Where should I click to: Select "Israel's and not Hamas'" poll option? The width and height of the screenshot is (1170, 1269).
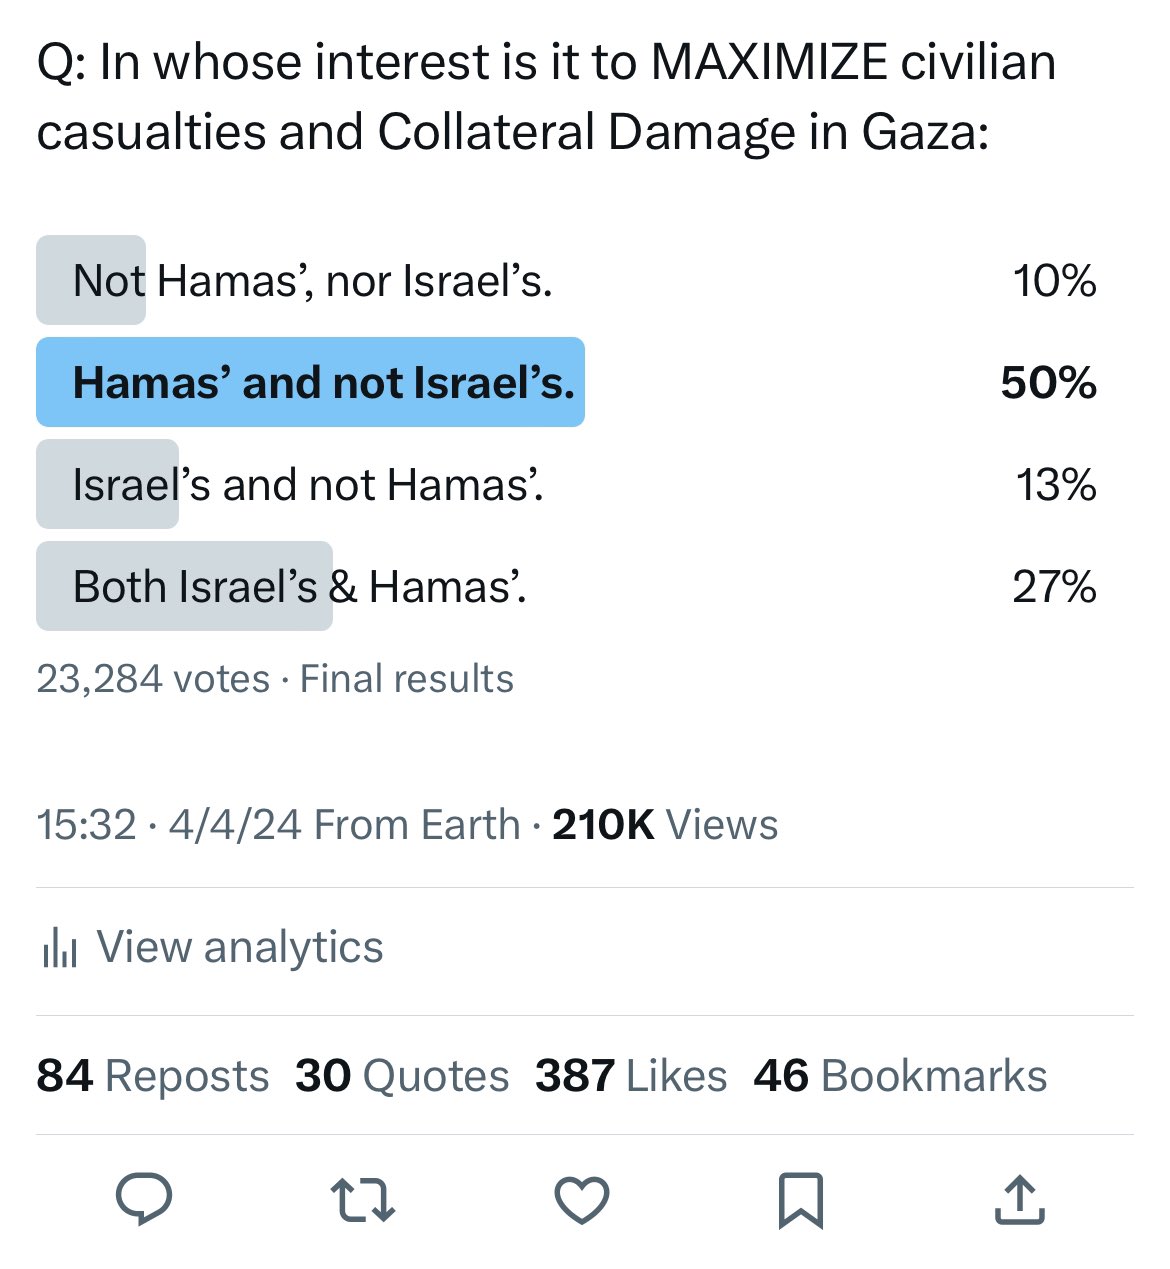(x=308, y=485)
